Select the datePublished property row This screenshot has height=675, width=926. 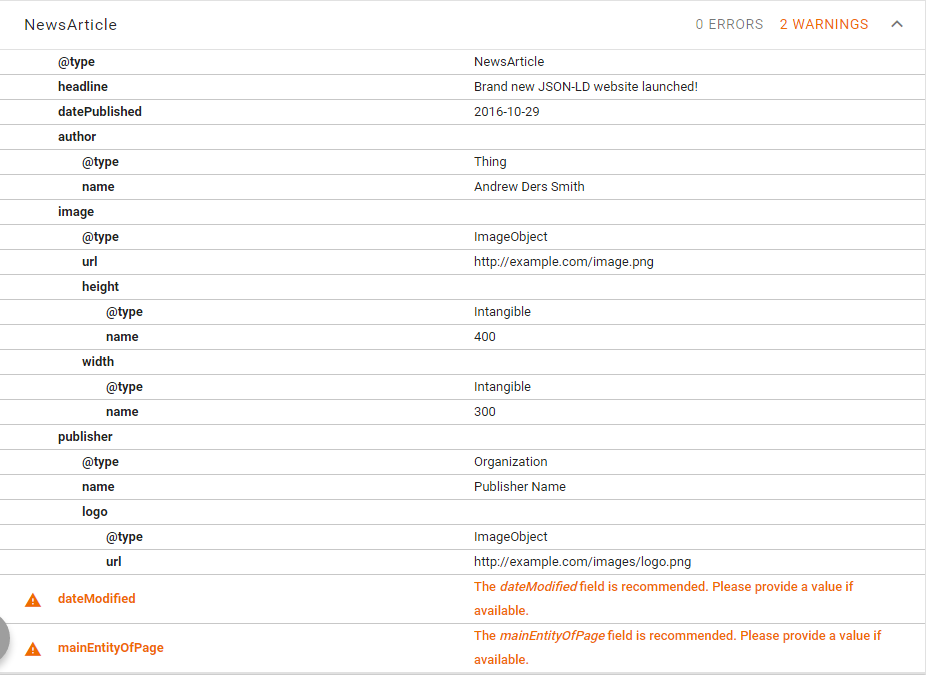[x=100, y=112]
